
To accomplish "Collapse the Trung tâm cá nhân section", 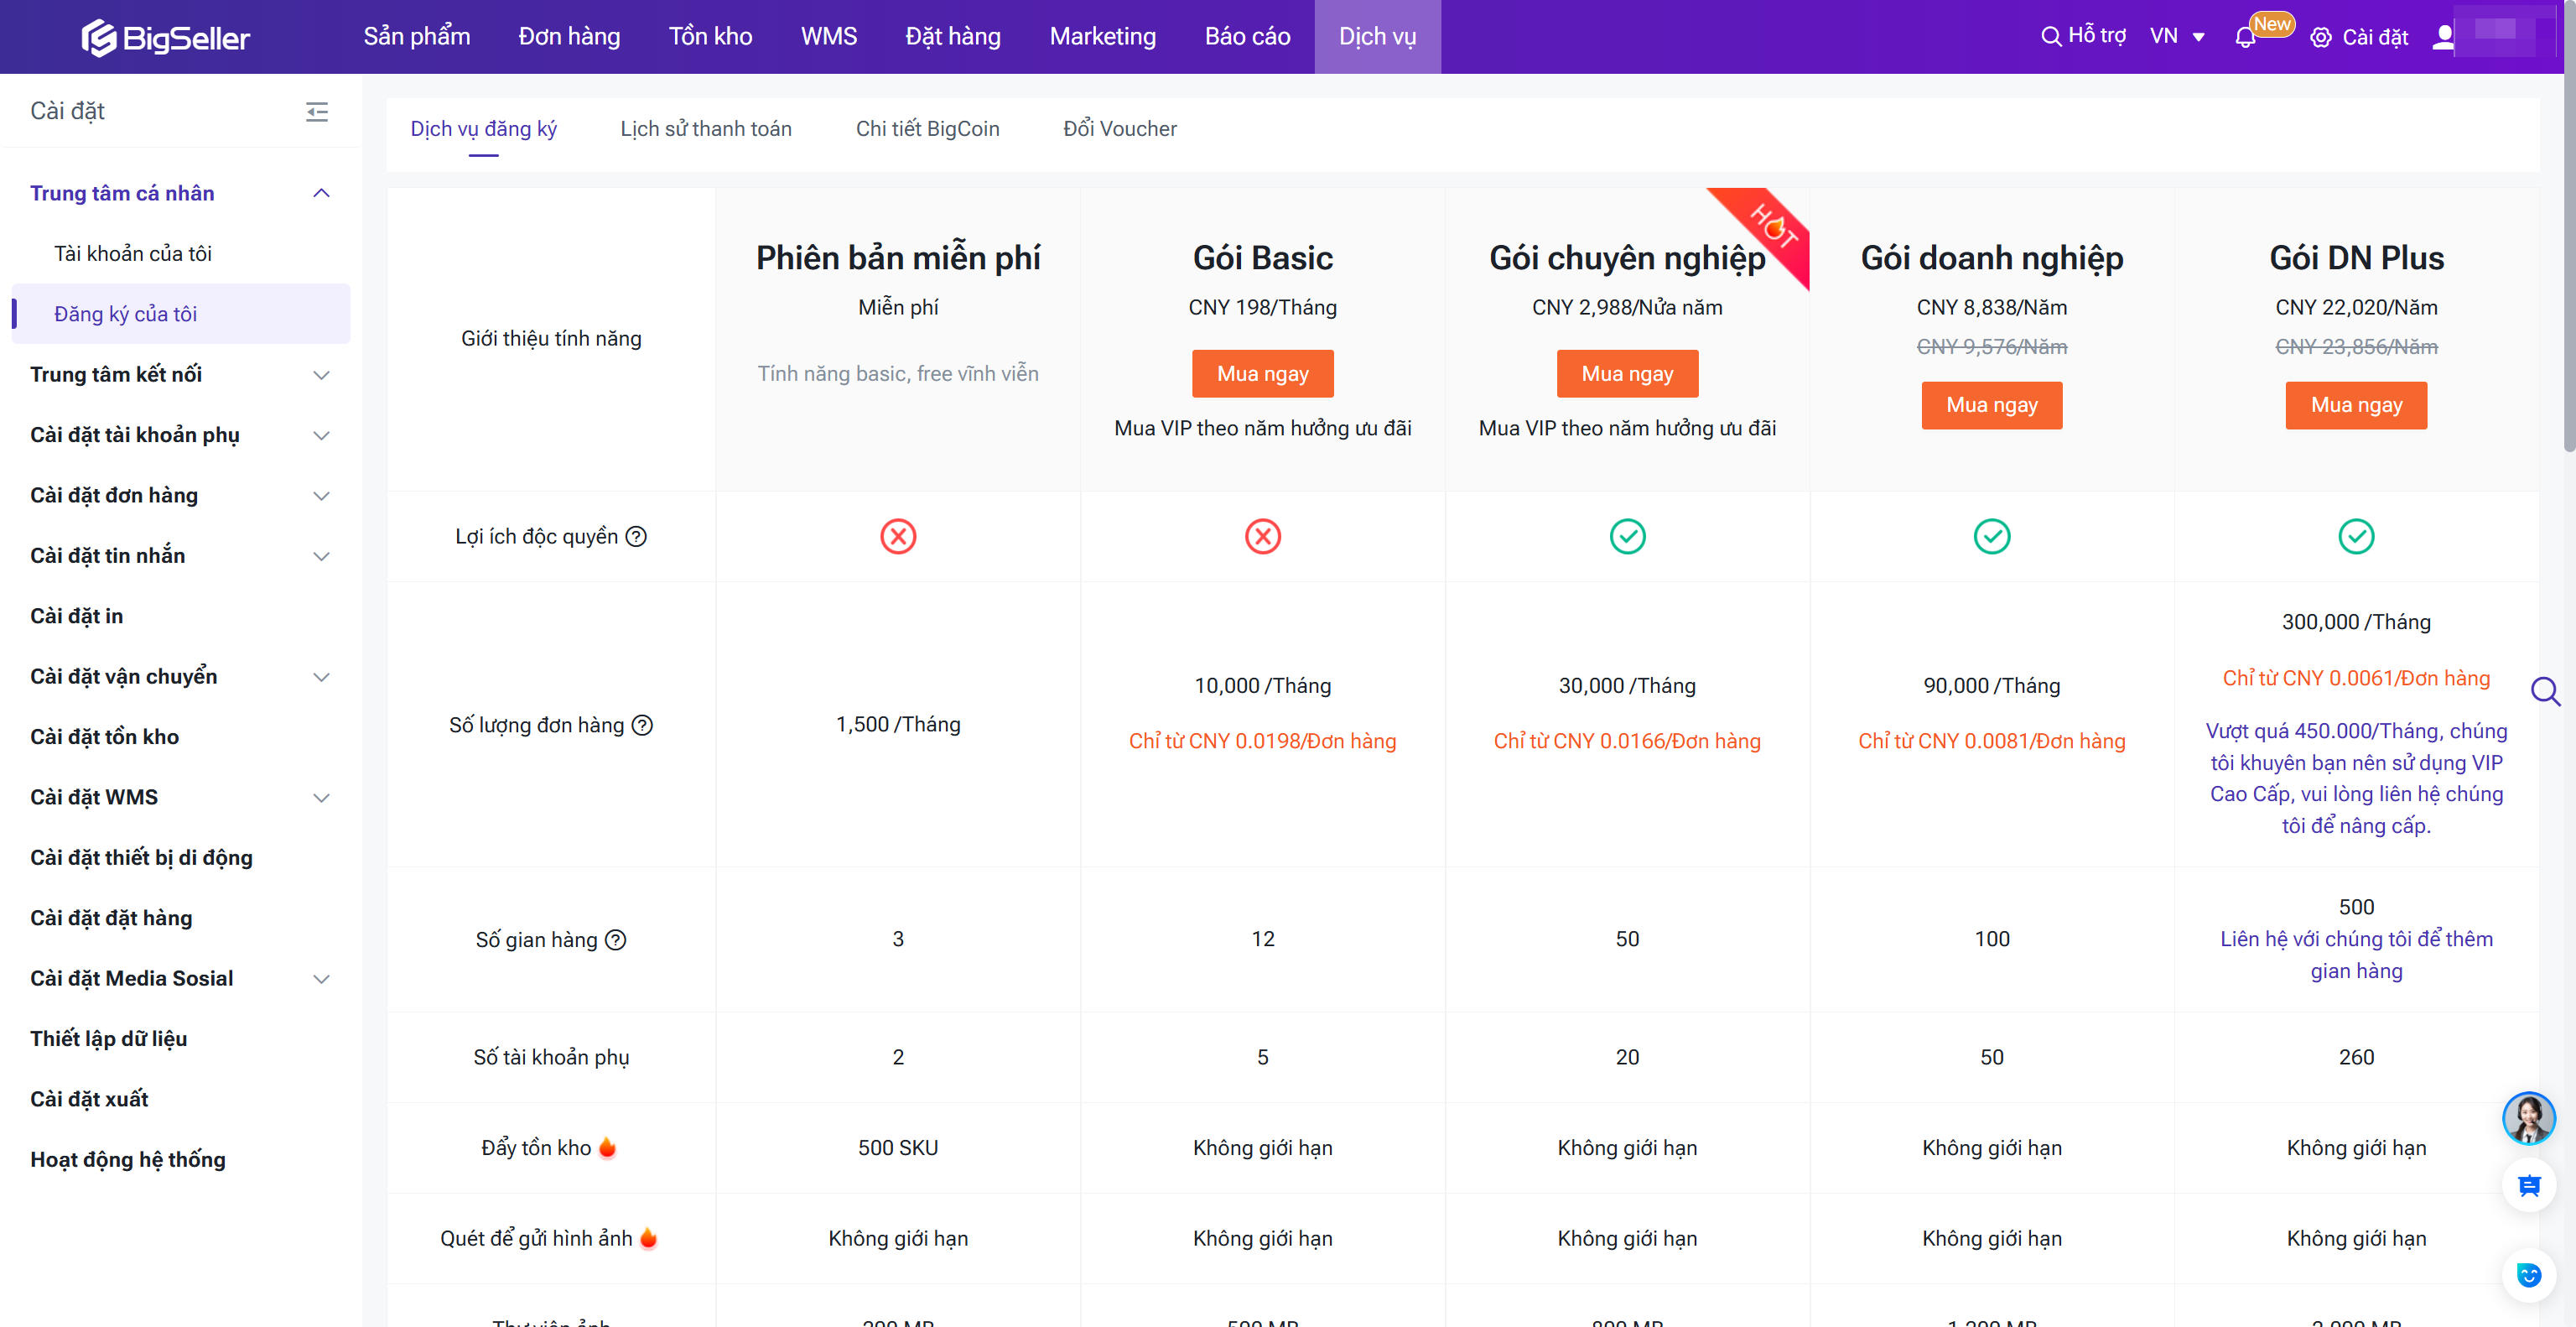I will point(321,193).
